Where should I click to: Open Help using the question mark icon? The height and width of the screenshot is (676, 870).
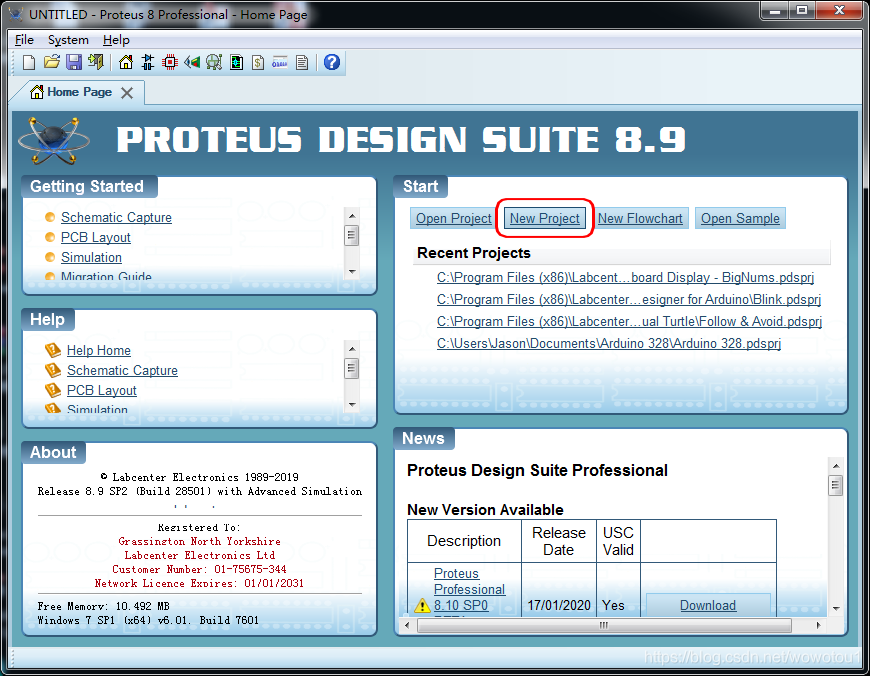click(x=331, y=62)
